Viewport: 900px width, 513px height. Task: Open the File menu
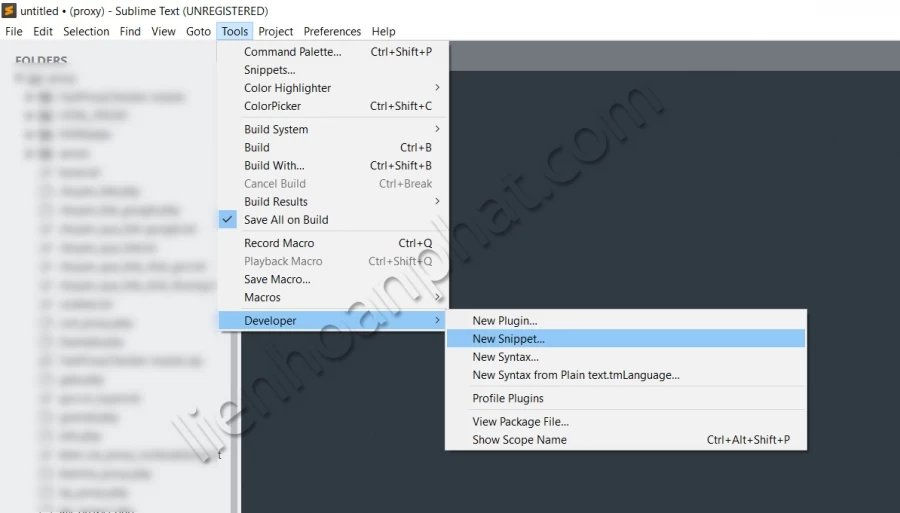pyautogui.click(x=14, y=32)
